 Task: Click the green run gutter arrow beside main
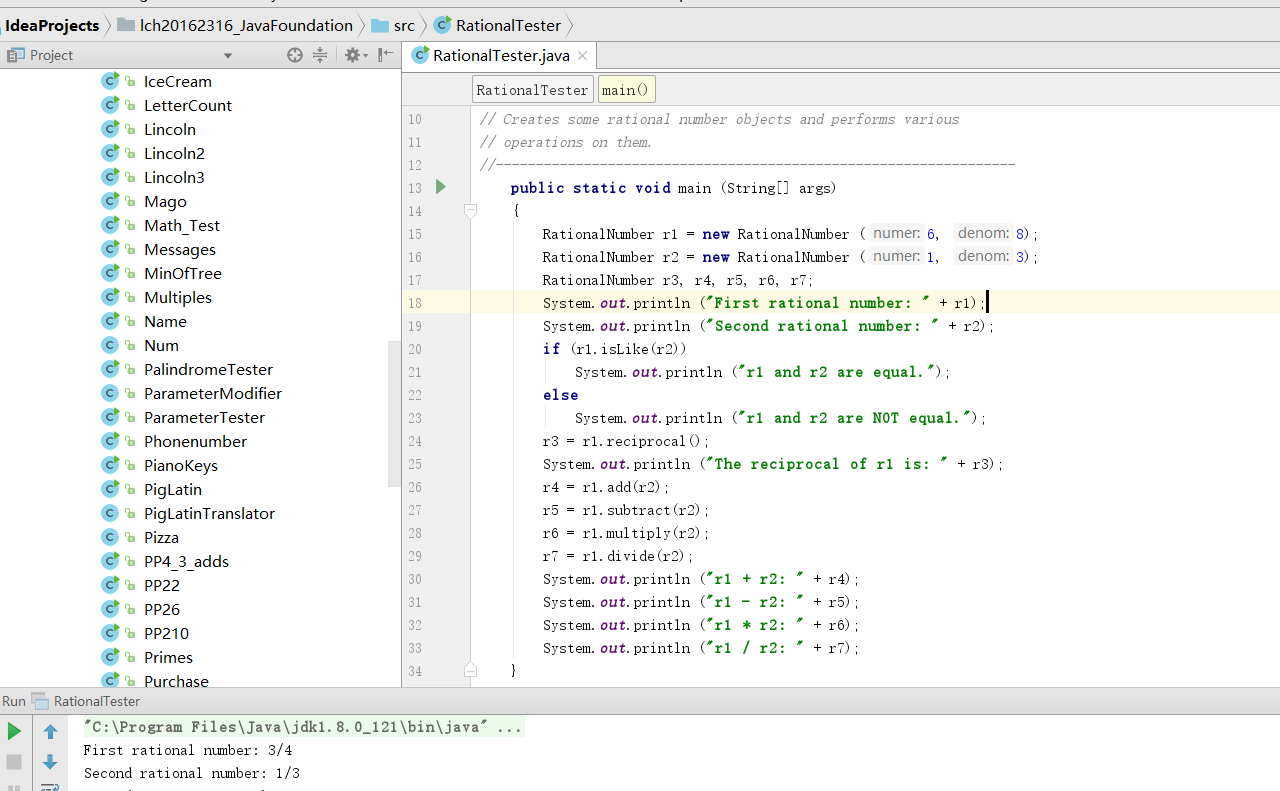click(441, 187)
